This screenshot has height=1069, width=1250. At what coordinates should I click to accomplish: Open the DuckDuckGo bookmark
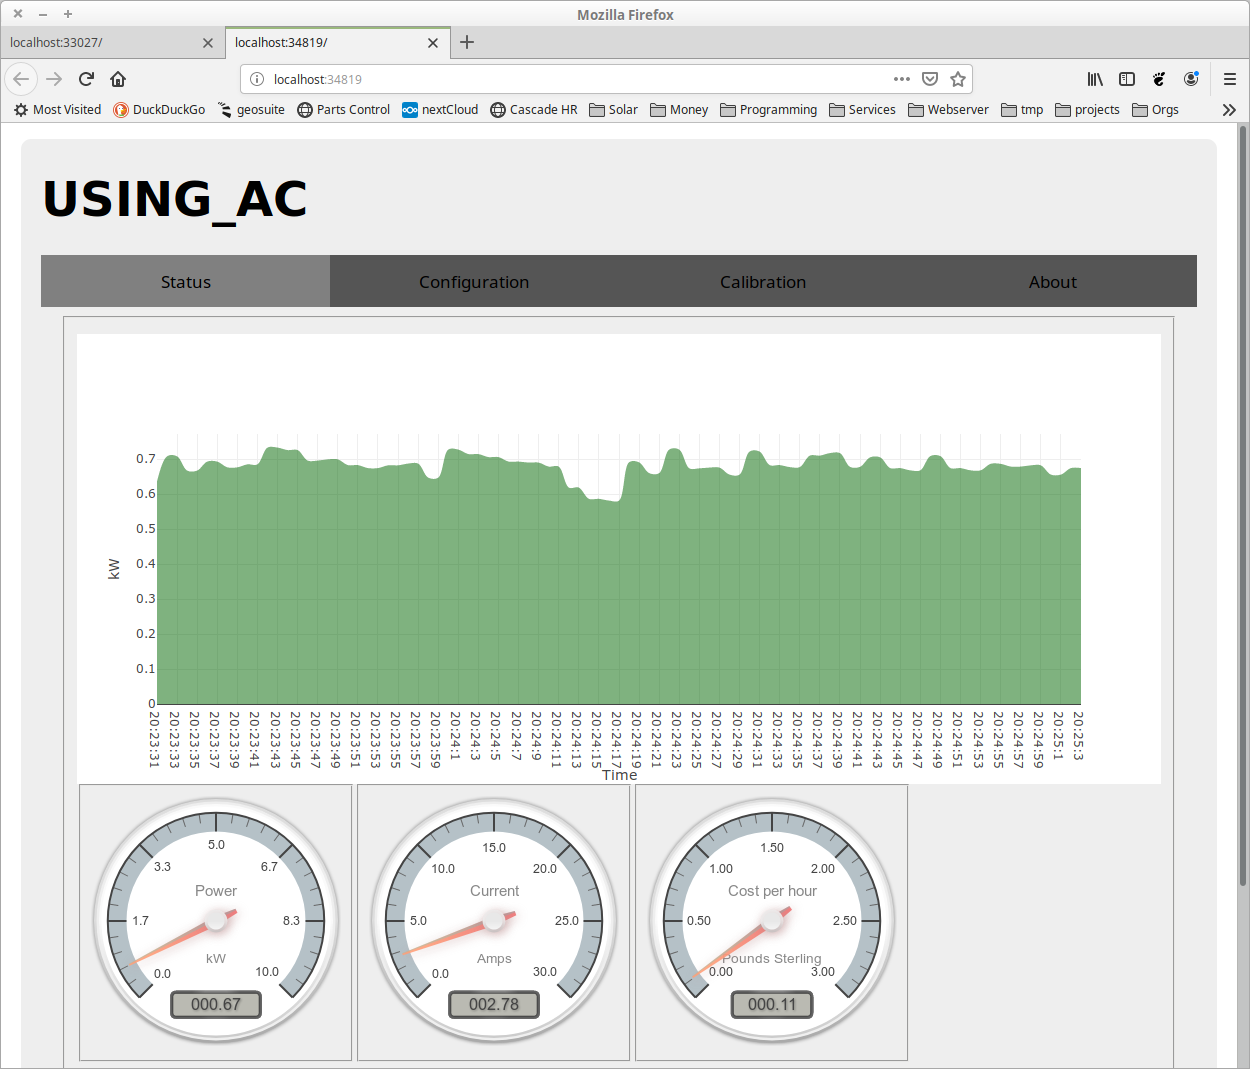pyautogui.click(x=159, y=110)
